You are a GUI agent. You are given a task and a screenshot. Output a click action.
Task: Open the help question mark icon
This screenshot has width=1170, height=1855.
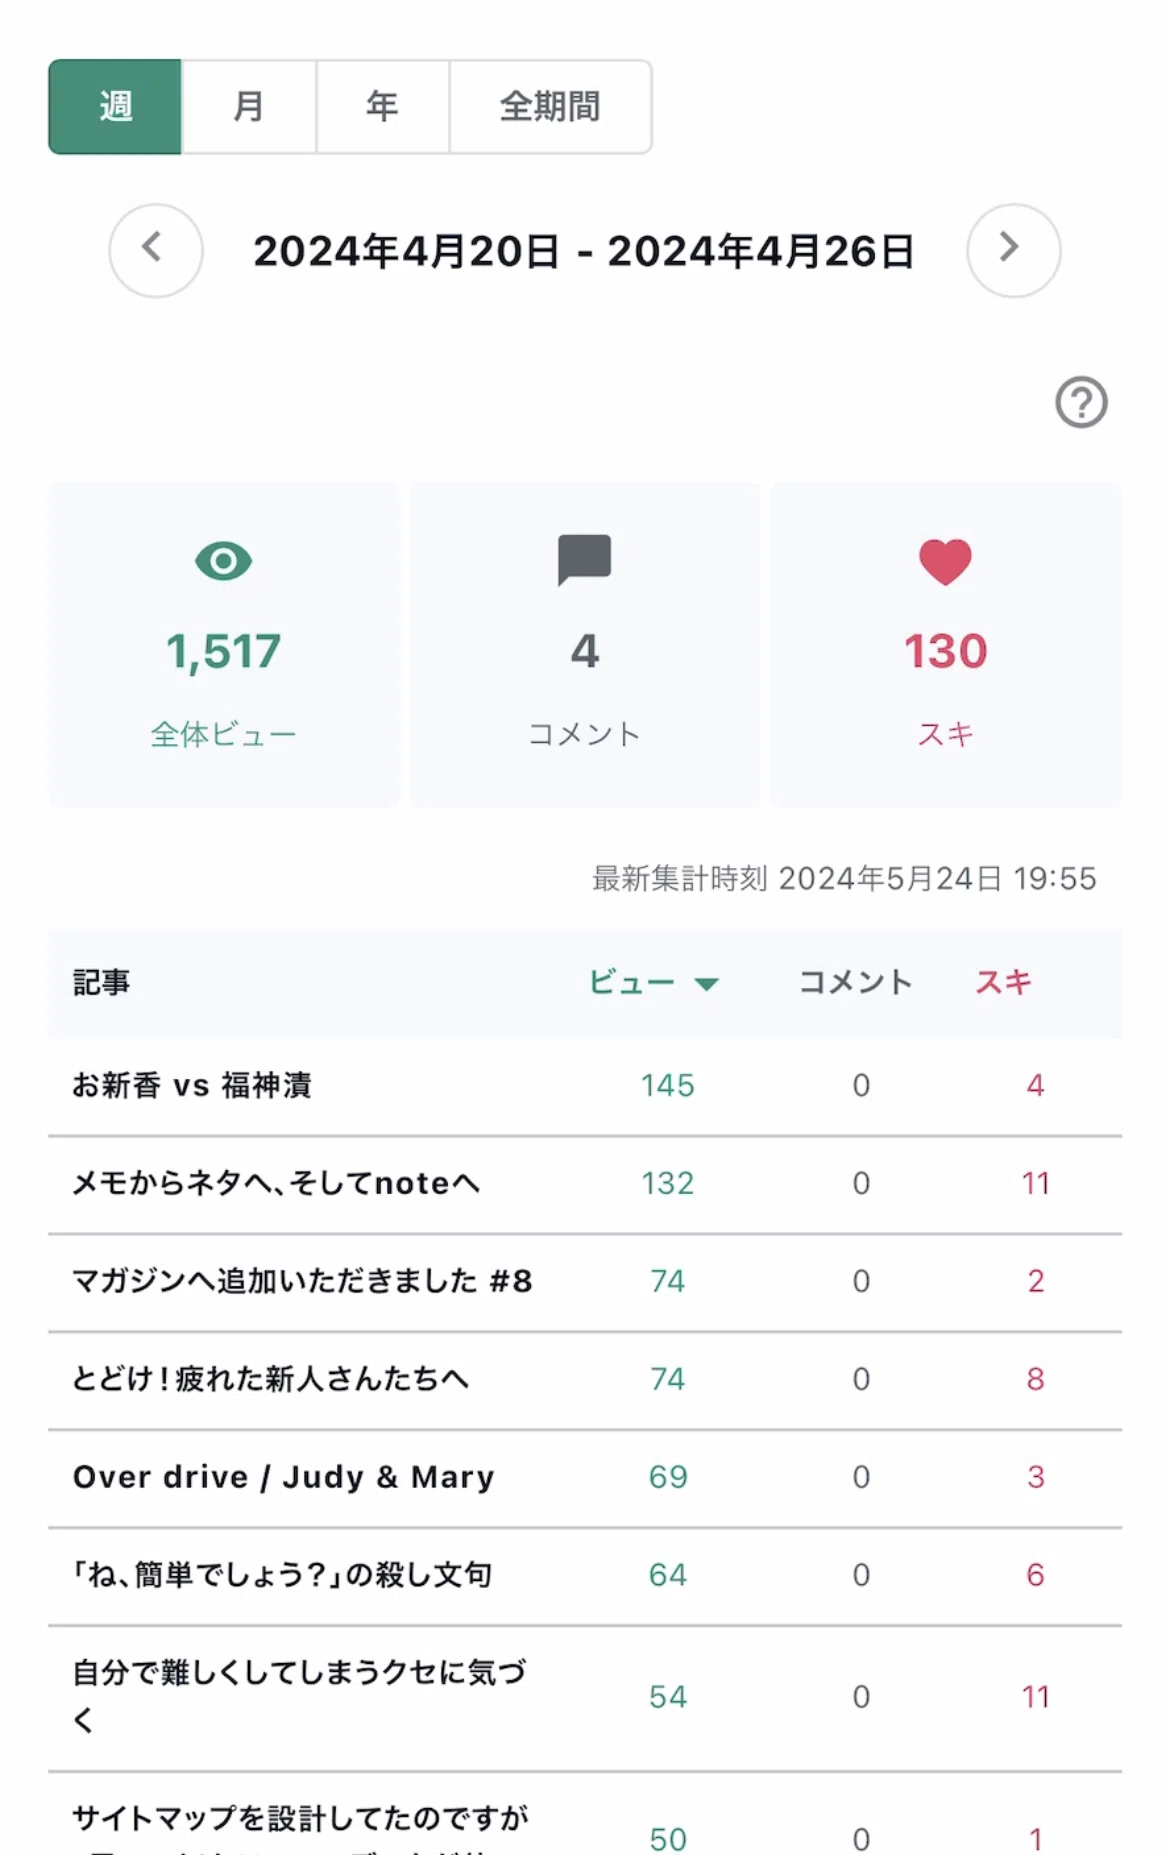[1081, 402]
